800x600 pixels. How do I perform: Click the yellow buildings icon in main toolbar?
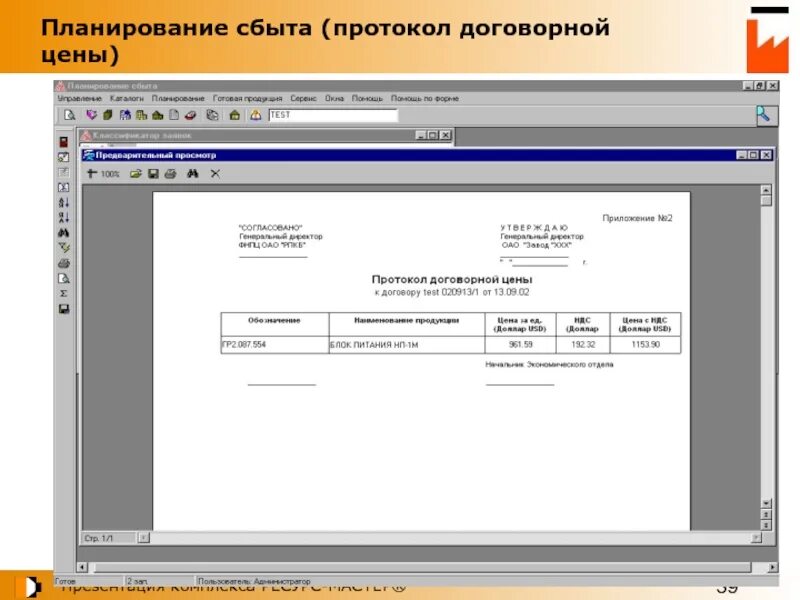141,115
